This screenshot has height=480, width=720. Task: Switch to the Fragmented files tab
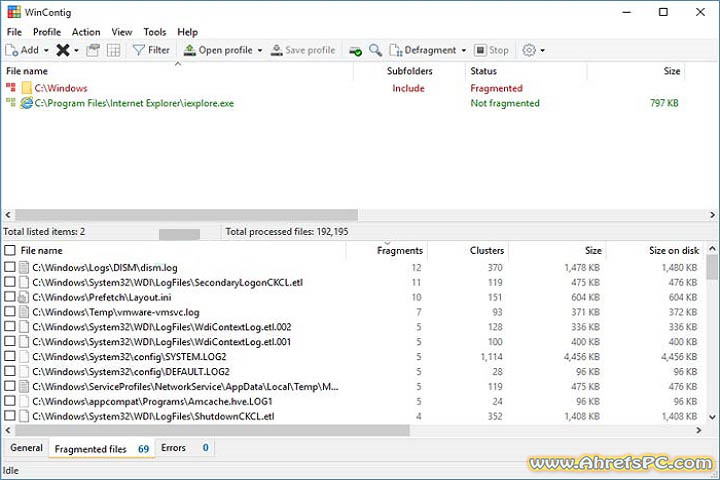(101, 449)
